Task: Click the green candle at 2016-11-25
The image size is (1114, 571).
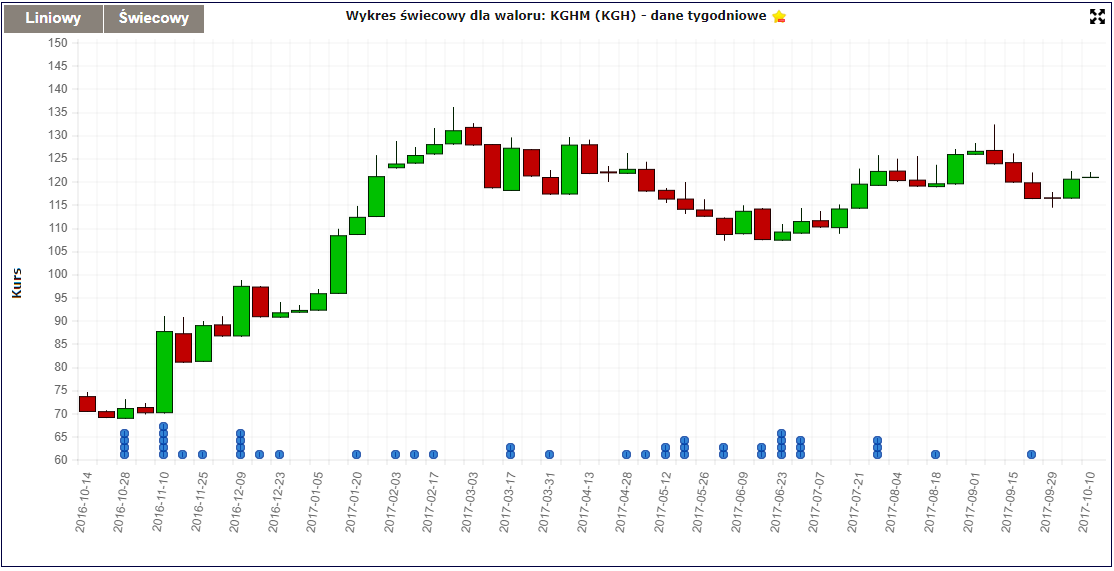Action: click(x=203, y=344)
